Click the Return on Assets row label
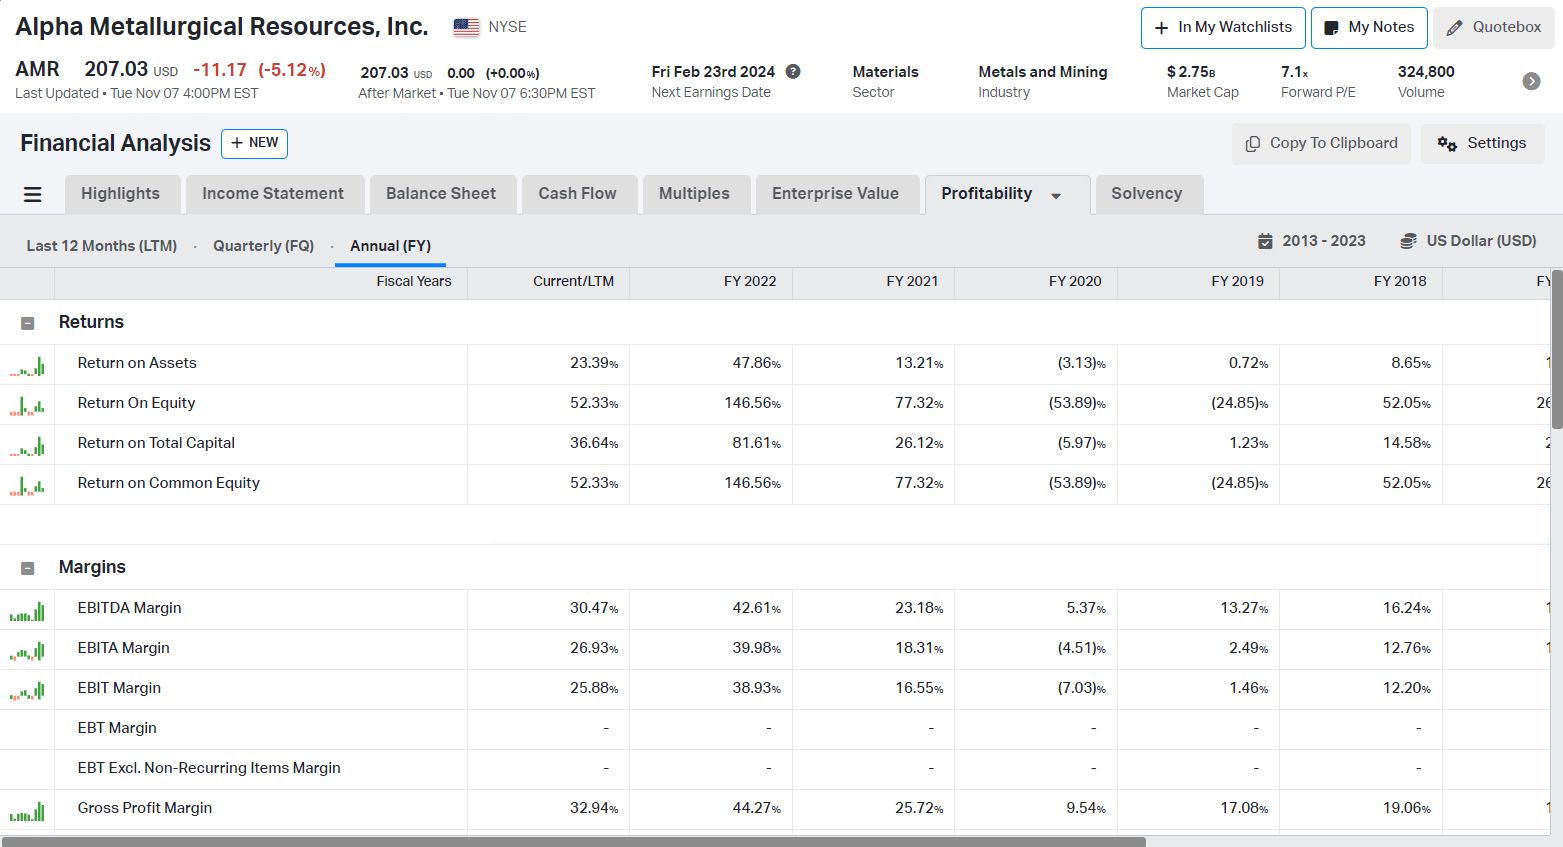Image resolution: width=1563 pixels, height=847 pixels. (x=137, y=363)
